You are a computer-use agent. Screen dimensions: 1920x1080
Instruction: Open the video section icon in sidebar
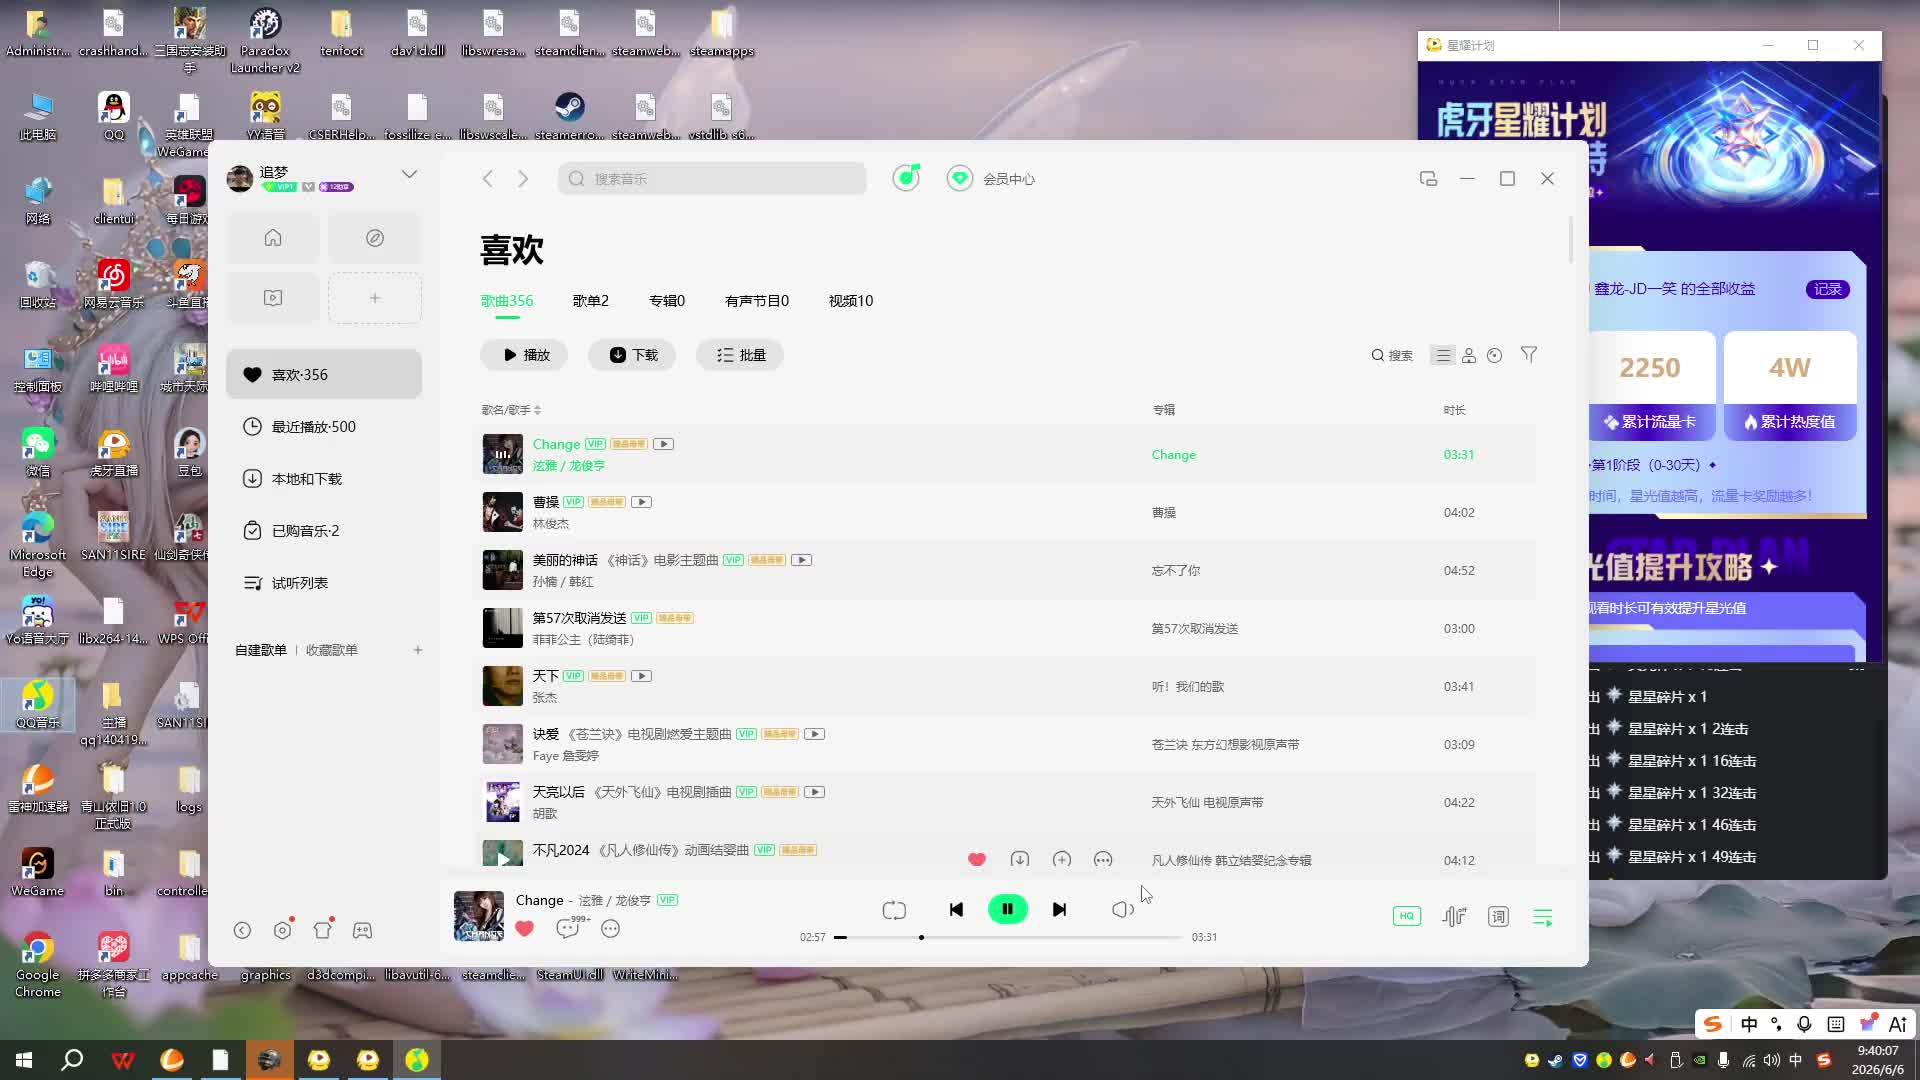(273, 298)
